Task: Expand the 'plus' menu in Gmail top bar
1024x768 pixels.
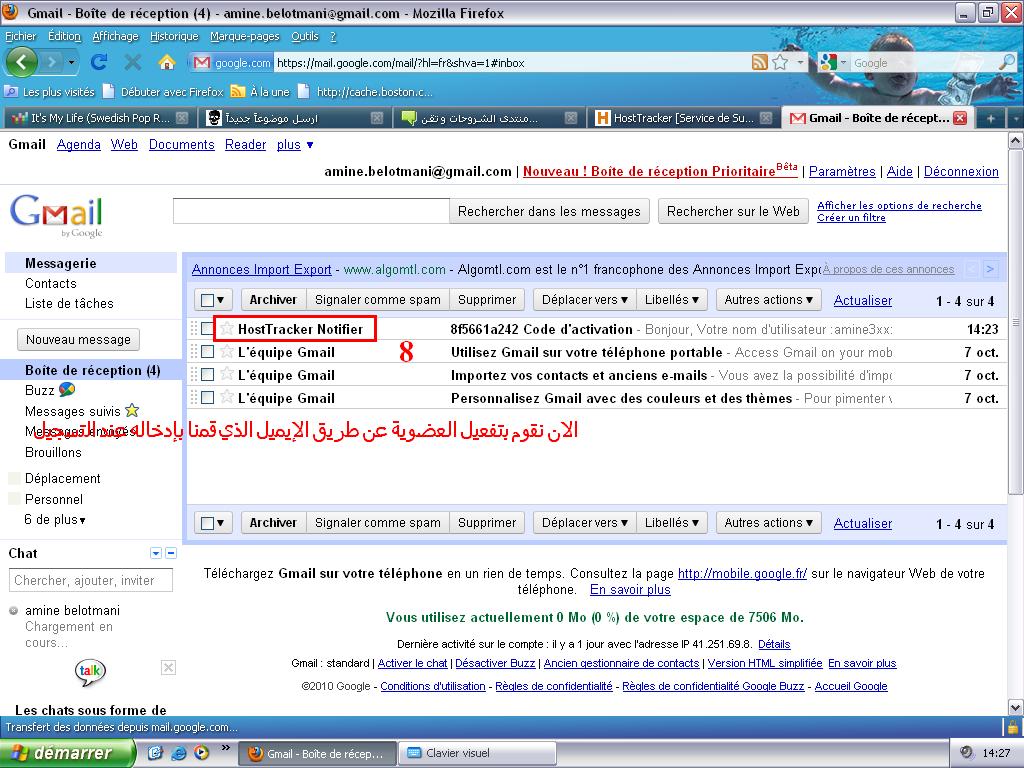Action: pyautogui.click(x=295, y=144)
